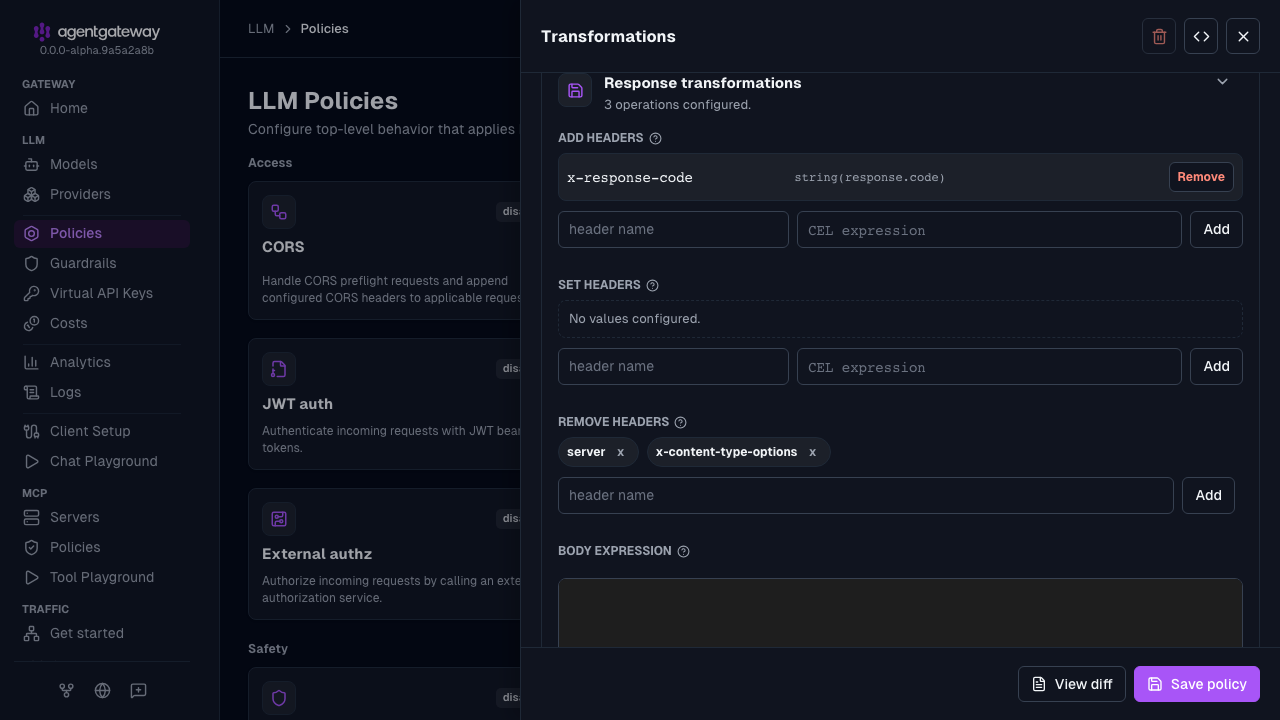The height and width of the screenshot is (720, 1280).
Task: Open Logs in the sidebar
Action: tap(102, 392)
